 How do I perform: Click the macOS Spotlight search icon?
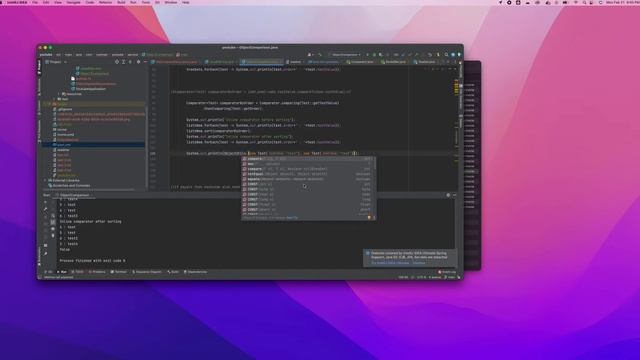pos(584,2)
